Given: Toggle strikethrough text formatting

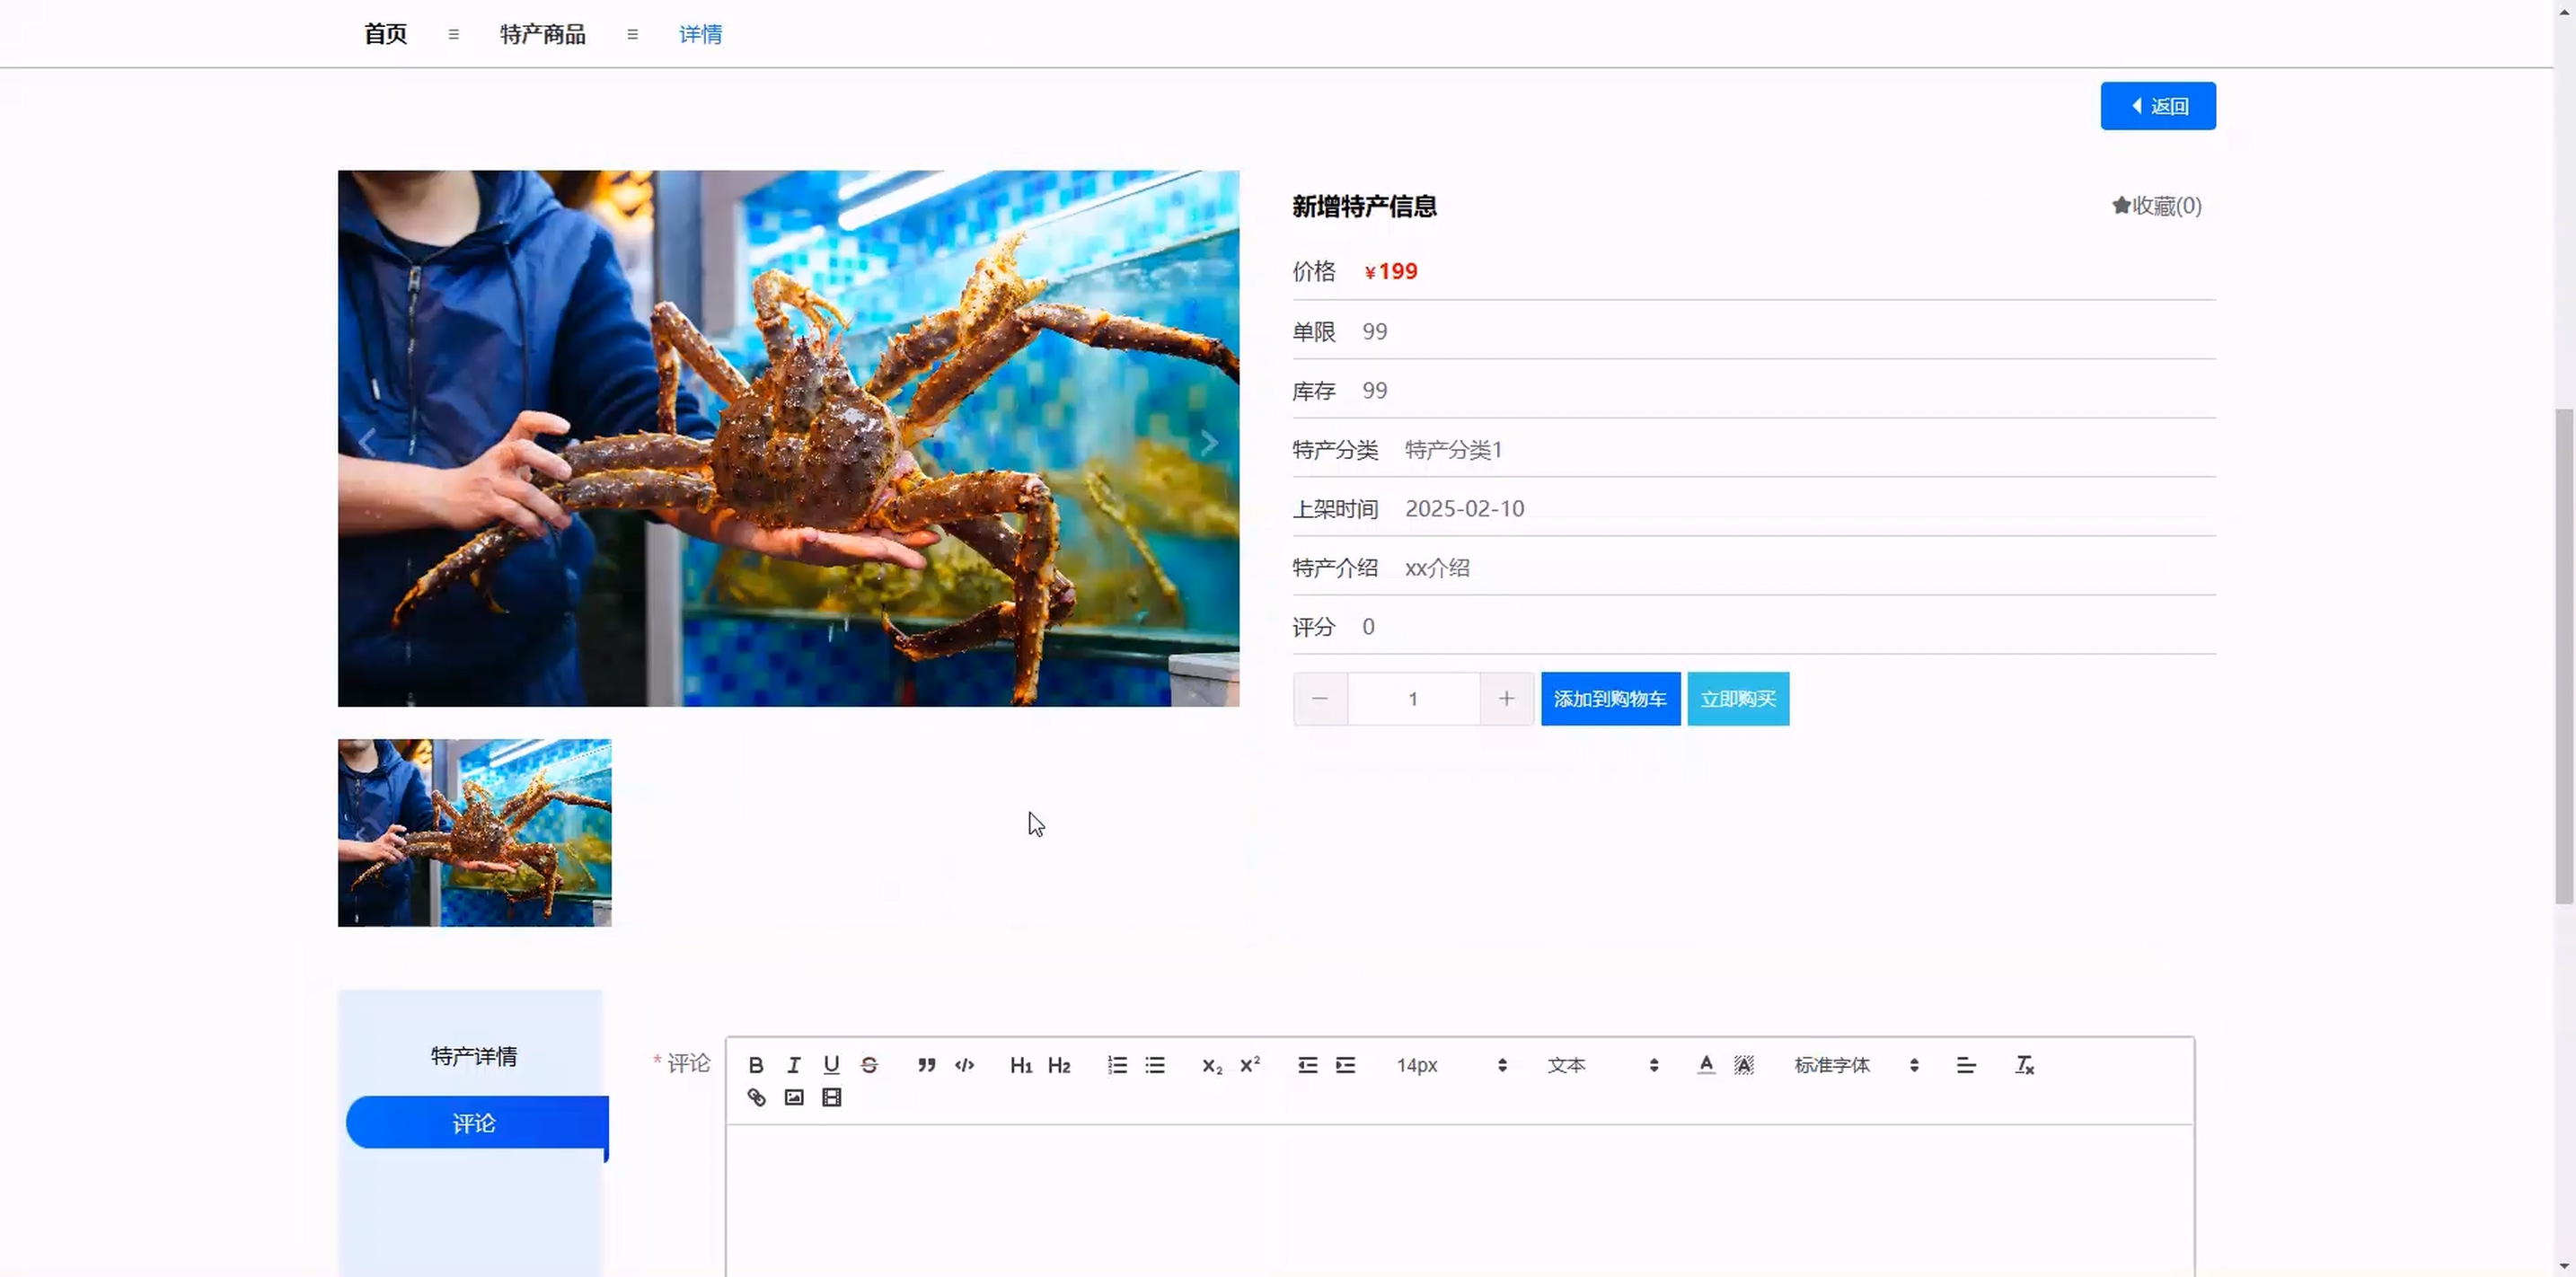Looking at the screenshot, I should click(869, 1065).
